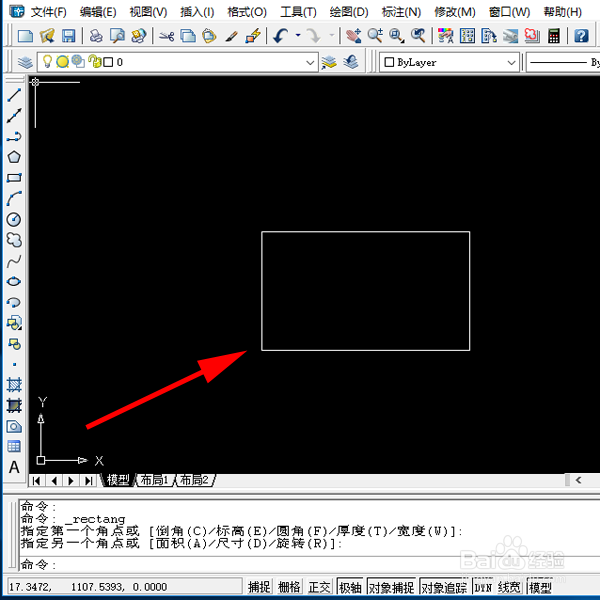Screen dimensions: 600x600
Task: Create a new drawing file
Action: 26,36
